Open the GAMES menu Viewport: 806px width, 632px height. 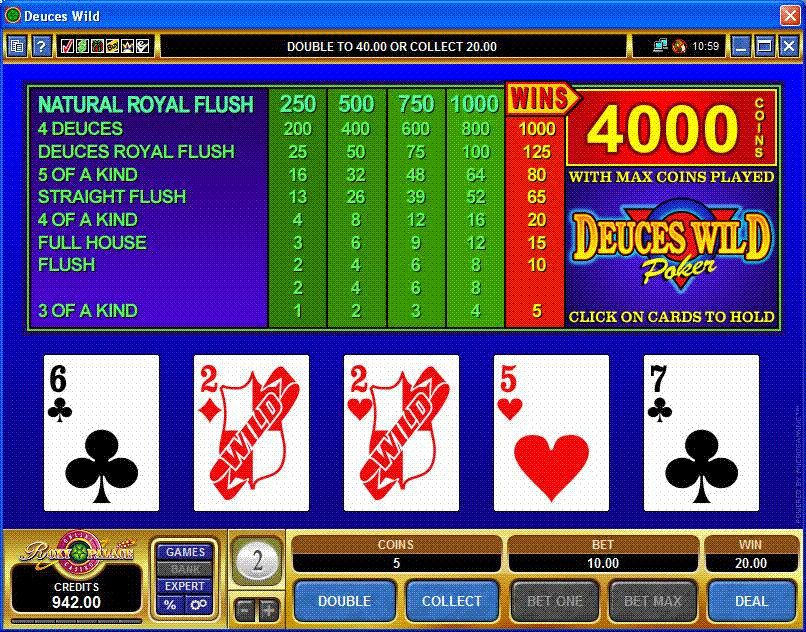pos(185,552)
